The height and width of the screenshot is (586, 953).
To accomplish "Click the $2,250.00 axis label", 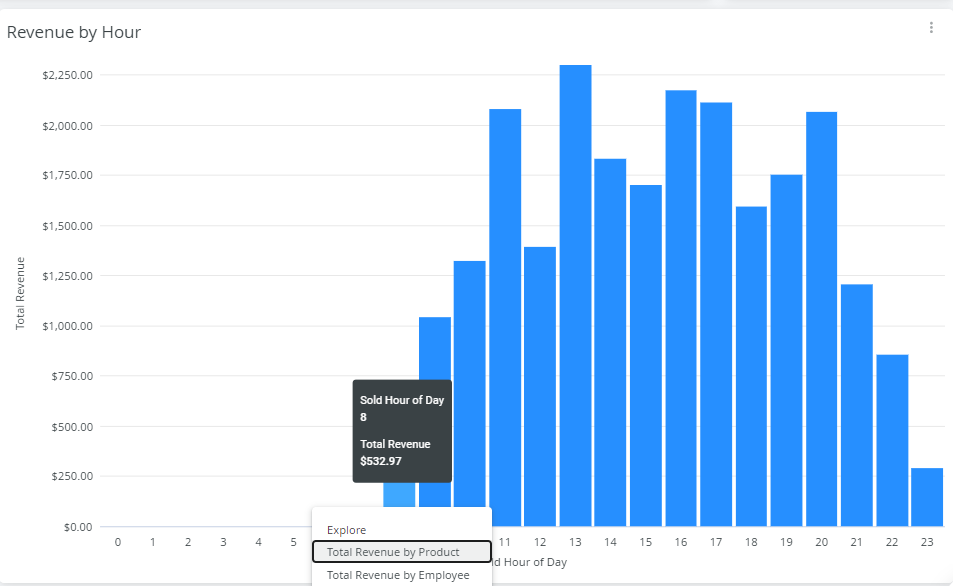I will (67, 75).
